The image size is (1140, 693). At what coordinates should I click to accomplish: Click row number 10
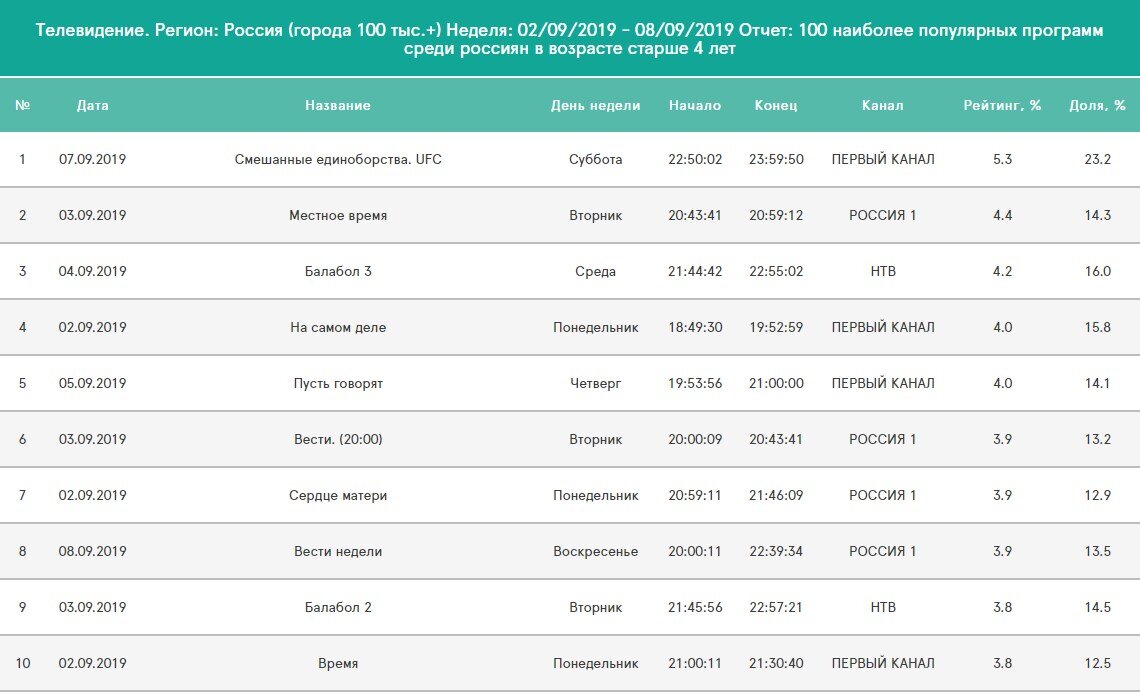[23, 663]
